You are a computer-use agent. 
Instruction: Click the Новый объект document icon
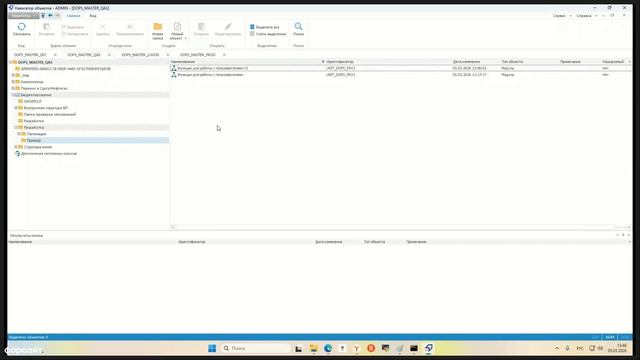(x=177, y=27)
